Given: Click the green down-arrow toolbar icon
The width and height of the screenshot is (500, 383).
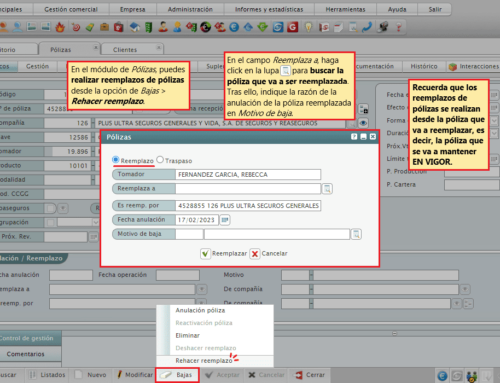Looking at the screenshot, I should 263,27.
